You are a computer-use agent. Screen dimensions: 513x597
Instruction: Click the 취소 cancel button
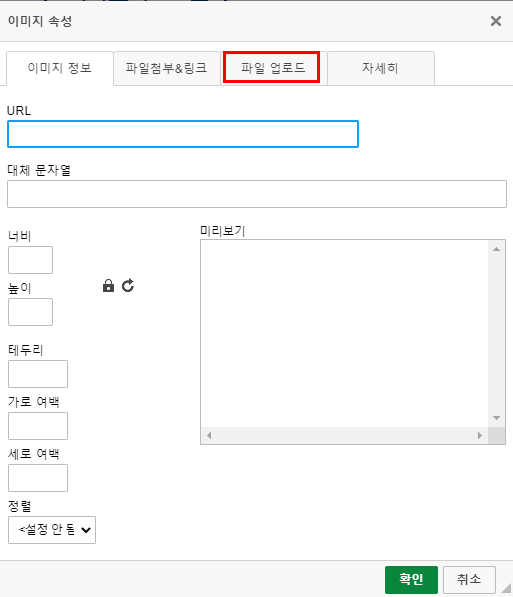[x=469, y=579]
